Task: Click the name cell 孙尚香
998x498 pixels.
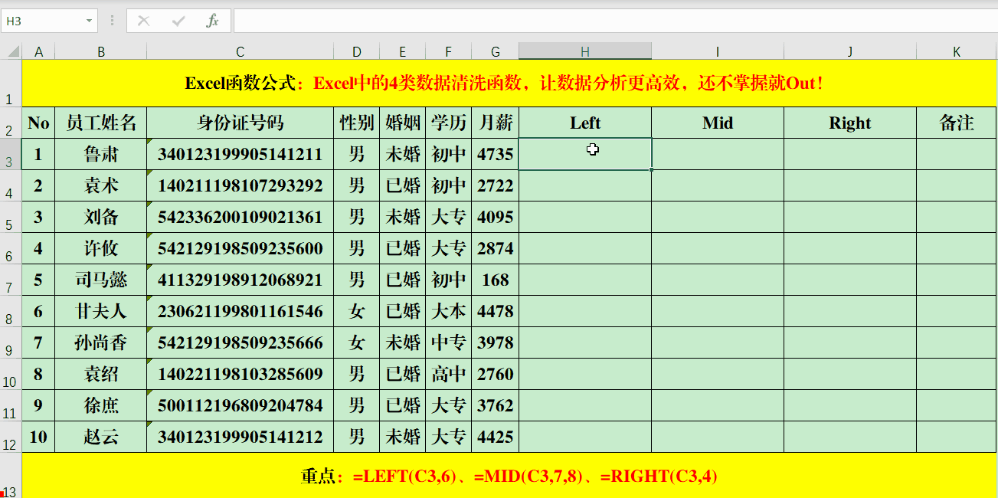Action: pyautogui.click(x=101, y=343)
